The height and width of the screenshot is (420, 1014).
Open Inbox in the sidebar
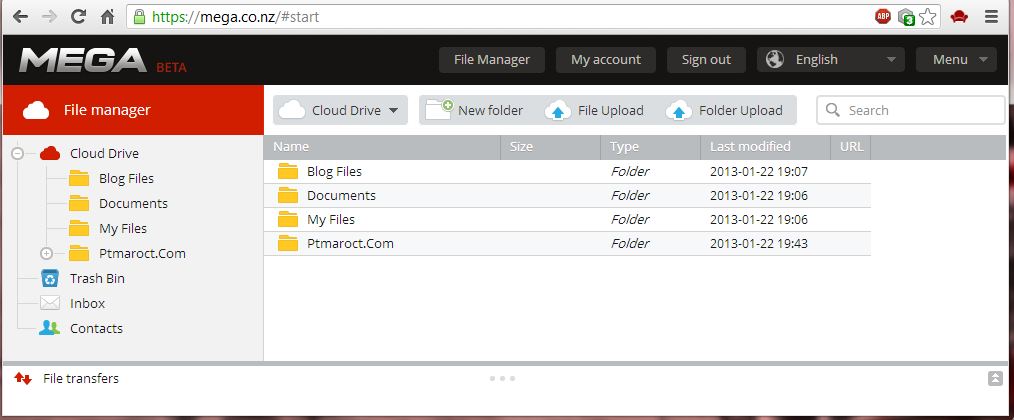[x=87, y=304]
